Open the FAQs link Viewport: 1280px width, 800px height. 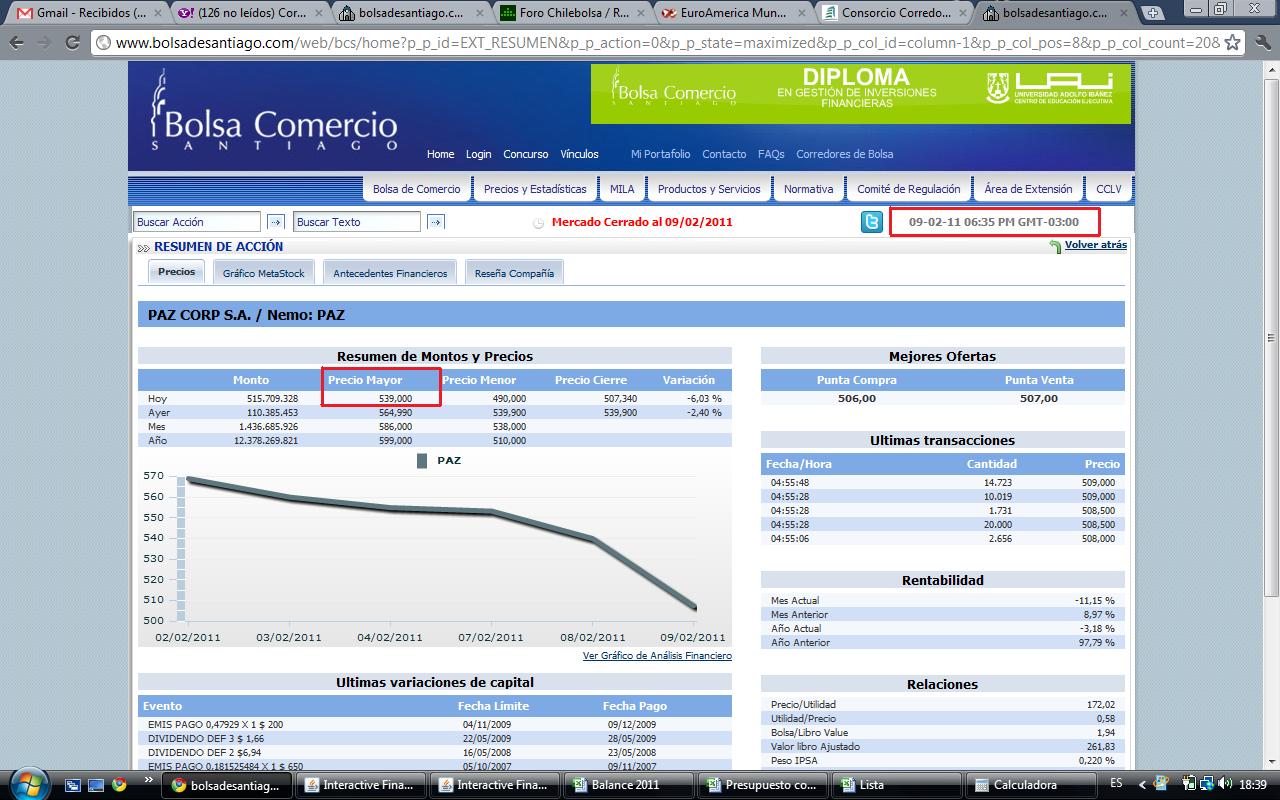click(x=771, y=154)
